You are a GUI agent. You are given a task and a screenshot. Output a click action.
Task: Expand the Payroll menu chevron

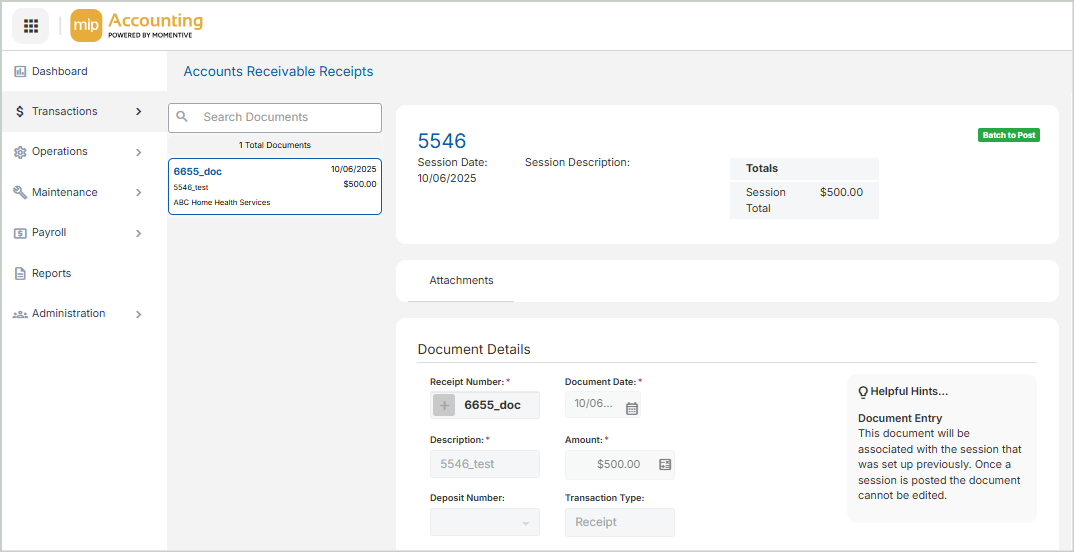(x=139, y=233)
